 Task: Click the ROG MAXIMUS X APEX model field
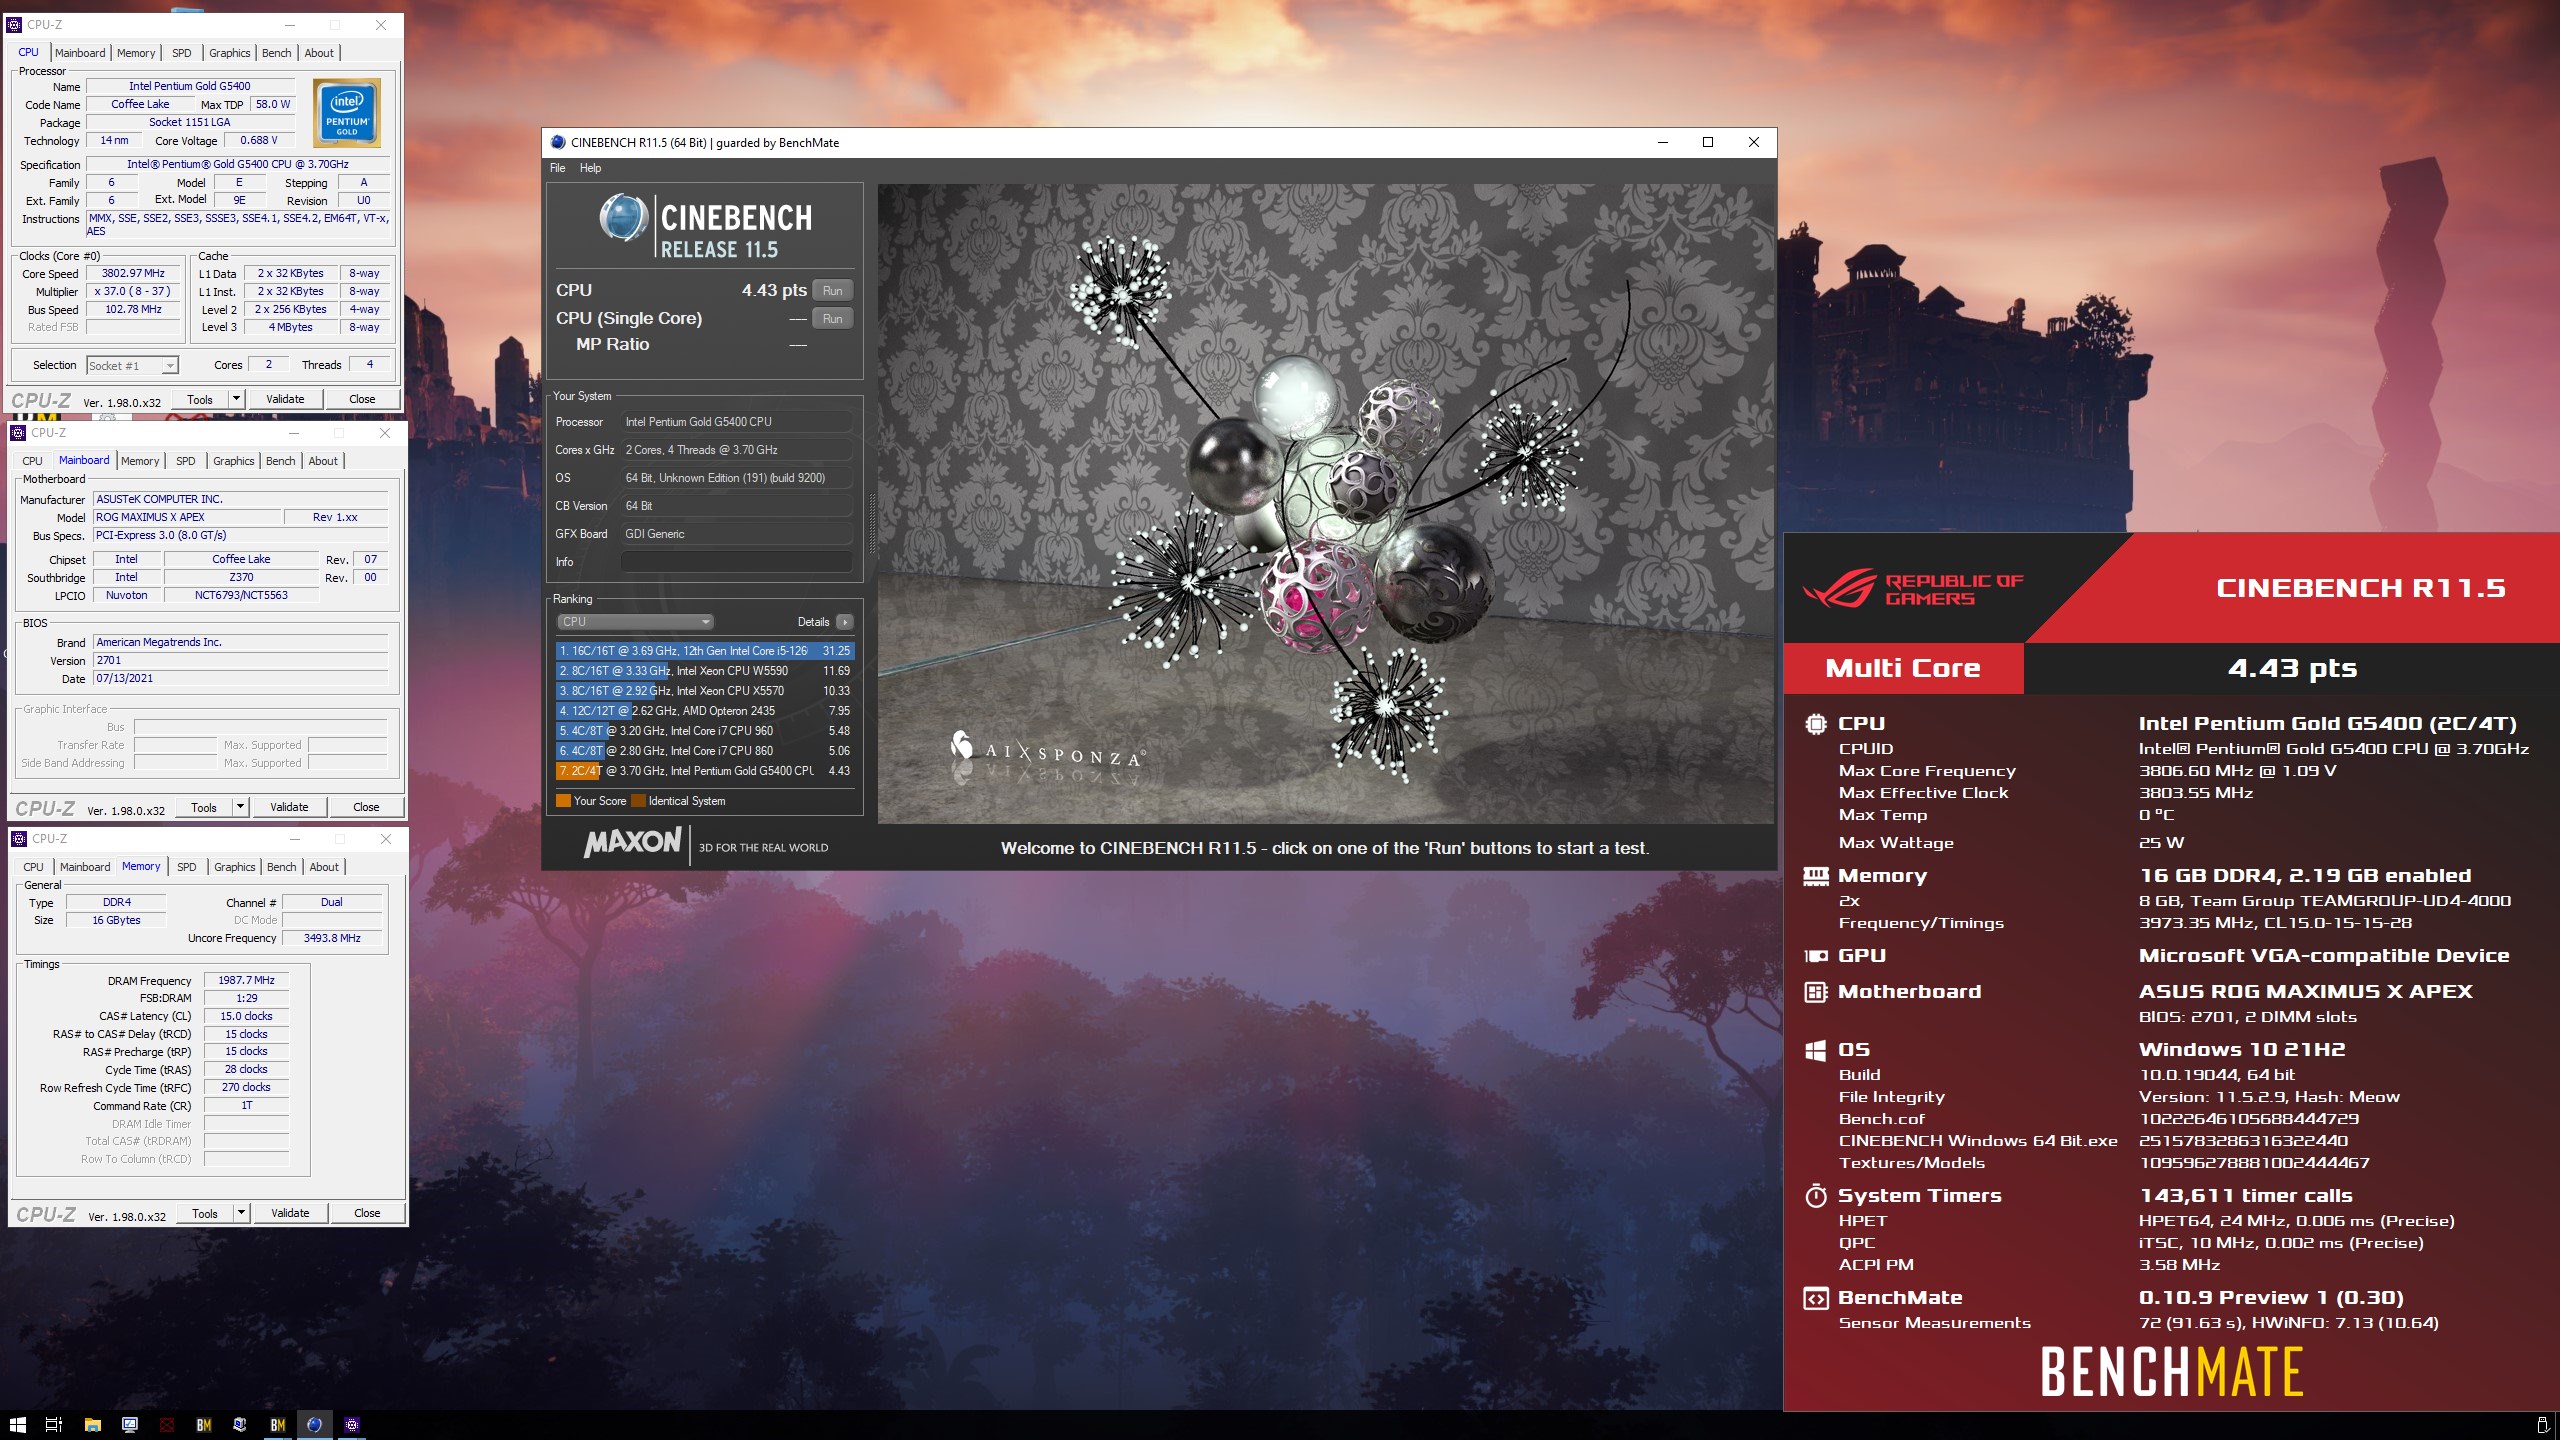[188, 517]
